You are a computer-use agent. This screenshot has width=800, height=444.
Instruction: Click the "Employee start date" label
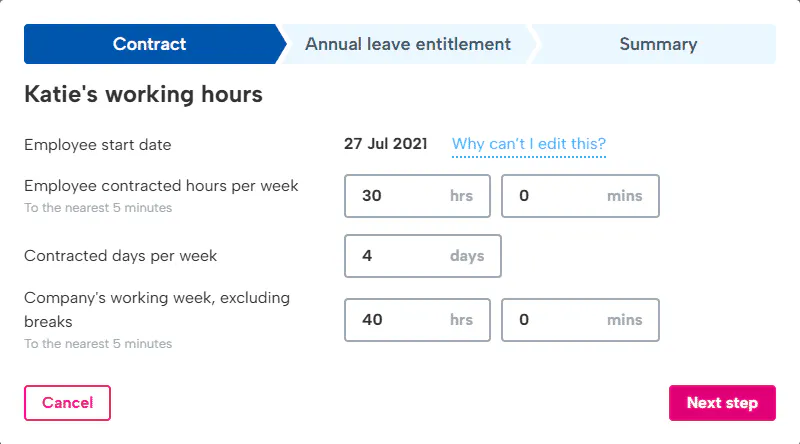98,145
